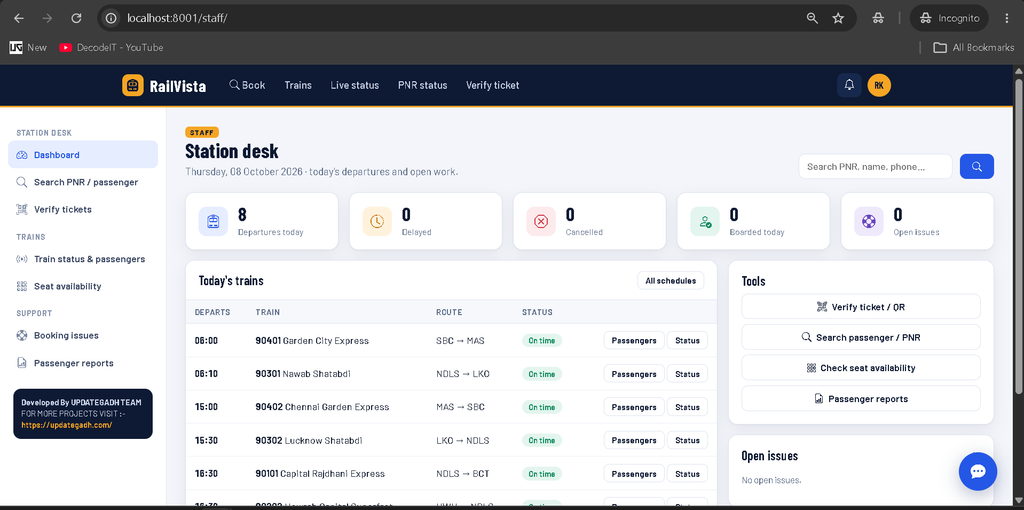Click Passenger reports tool button
Image resolution: width=1024 pixels, height=510 pixels.
(861, 398)
